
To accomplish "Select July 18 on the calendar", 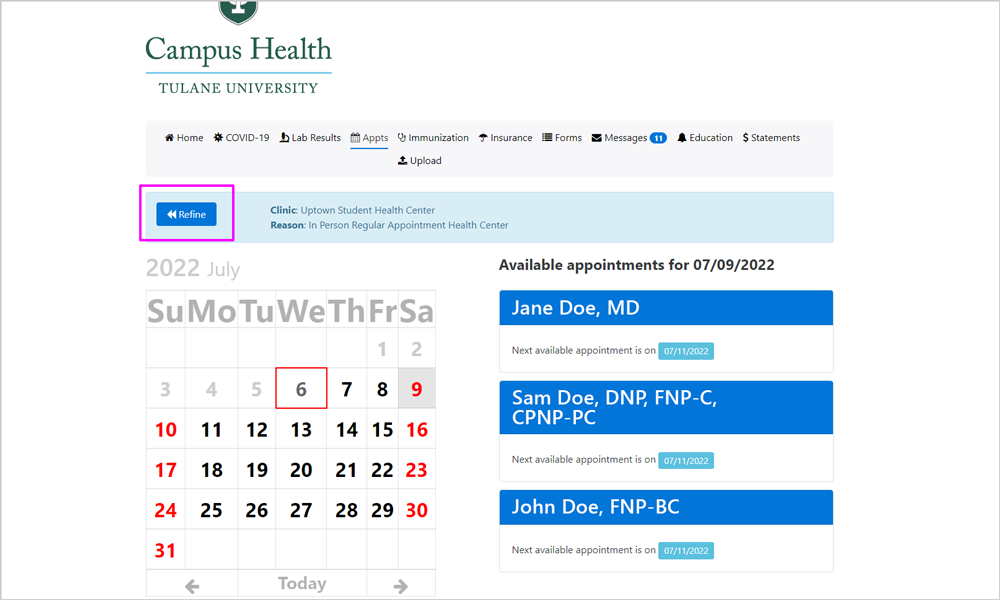I will point(211,469).
